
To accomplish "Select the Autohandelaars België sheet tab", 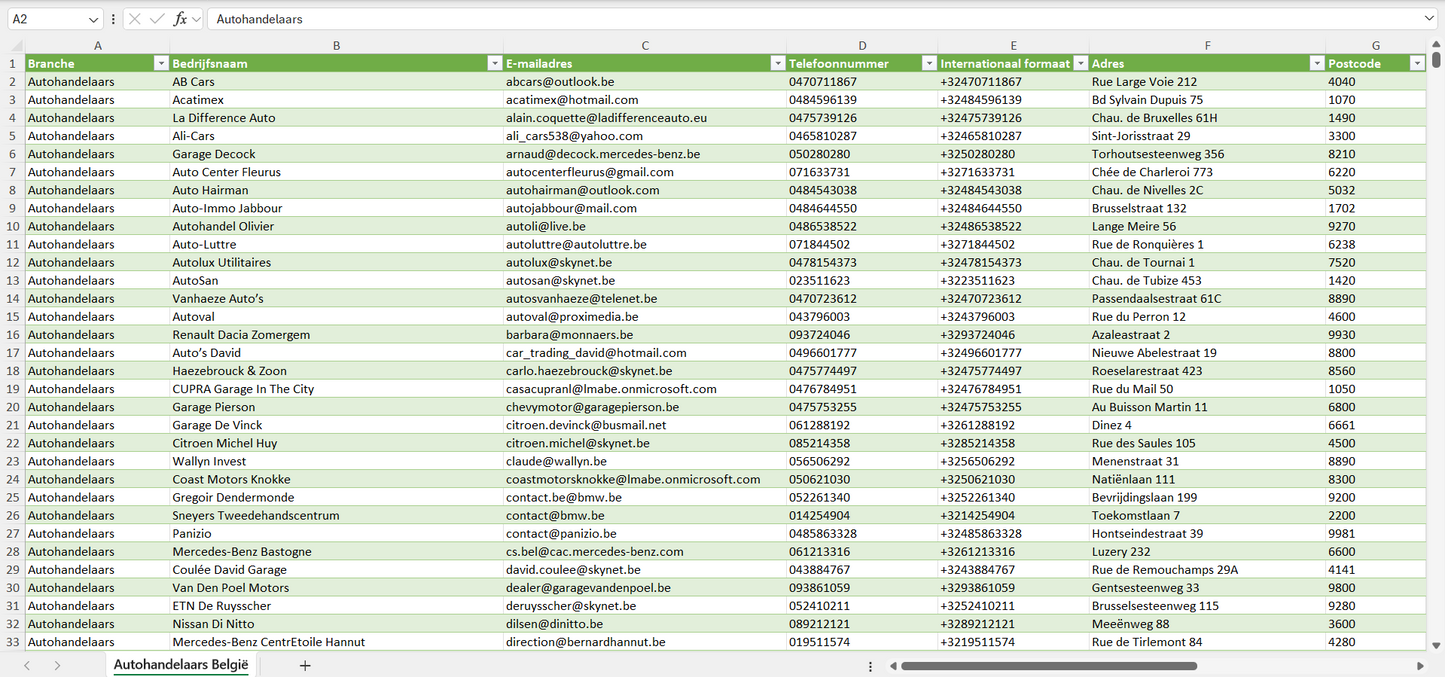I will click(x=180, y=665).
